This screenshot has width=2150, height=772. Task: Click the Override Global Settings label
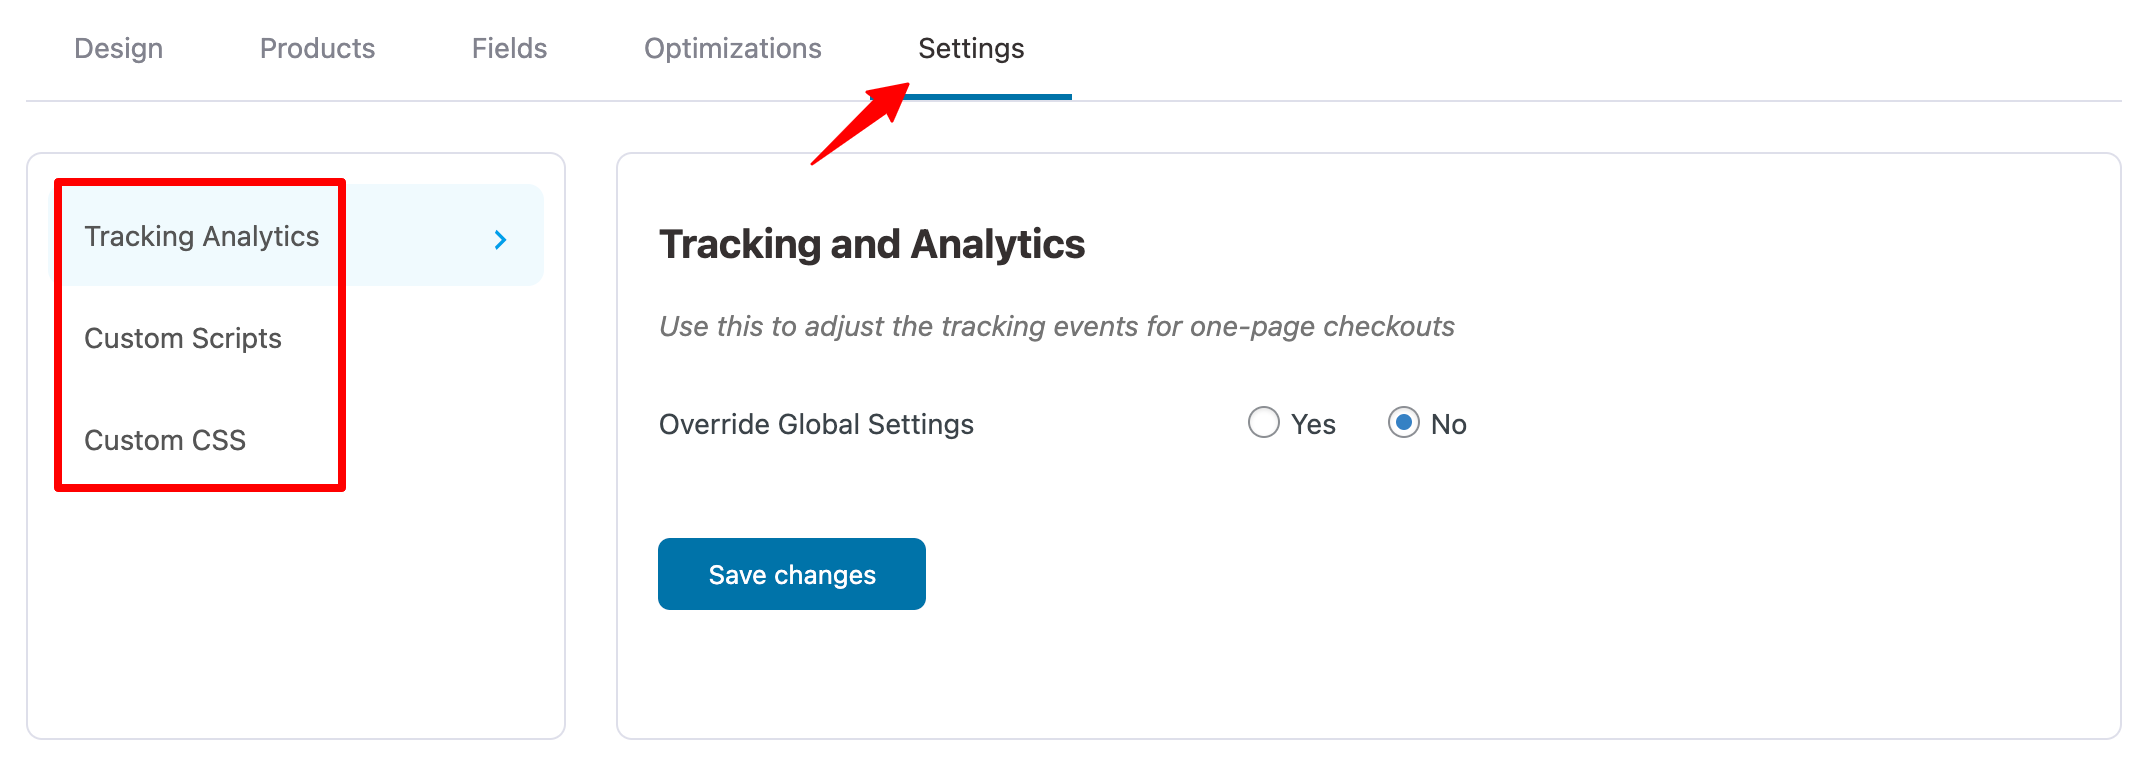click(816, 424)
